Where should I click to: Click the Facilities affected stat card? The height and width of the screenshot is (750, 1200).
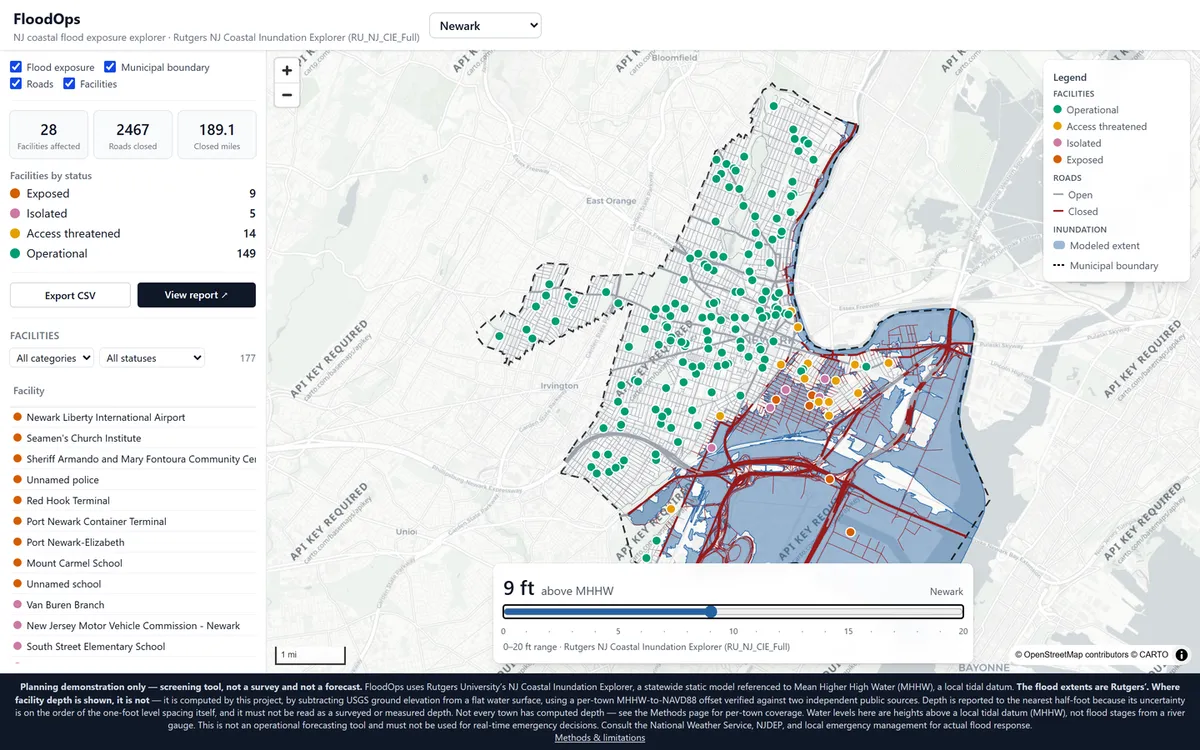49,136
